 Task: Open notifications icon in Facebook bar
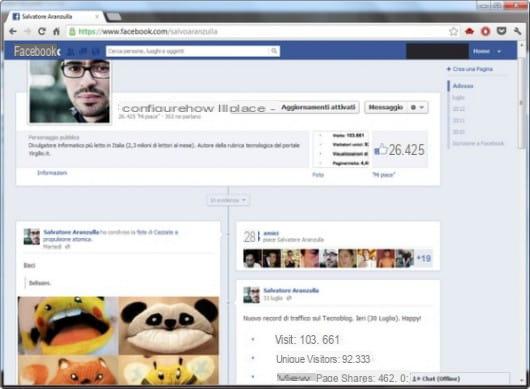(x=96, y=51)
